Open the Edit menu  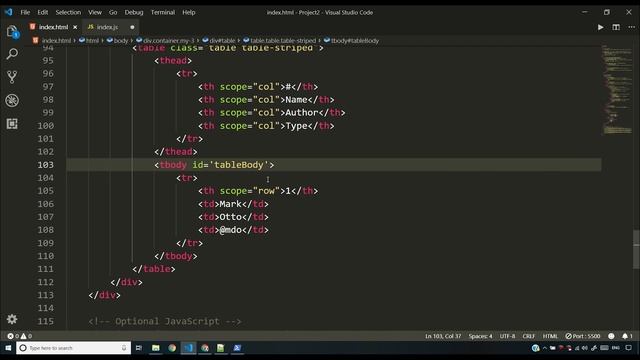42,12
